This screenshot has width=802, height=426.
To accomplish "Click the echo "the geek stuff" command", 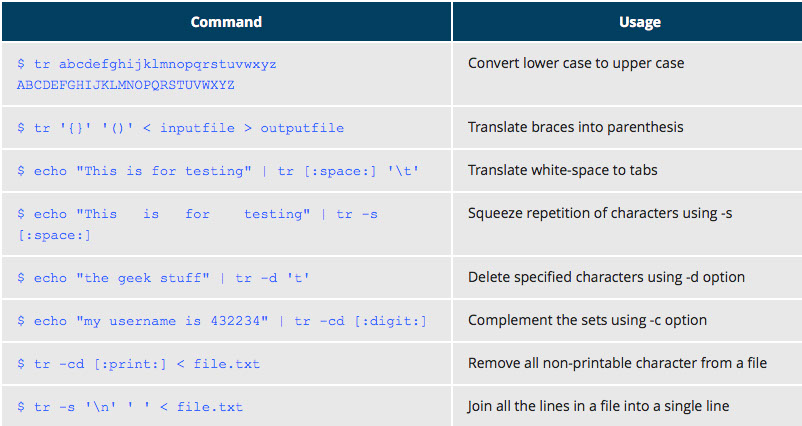I will point(172,278).
